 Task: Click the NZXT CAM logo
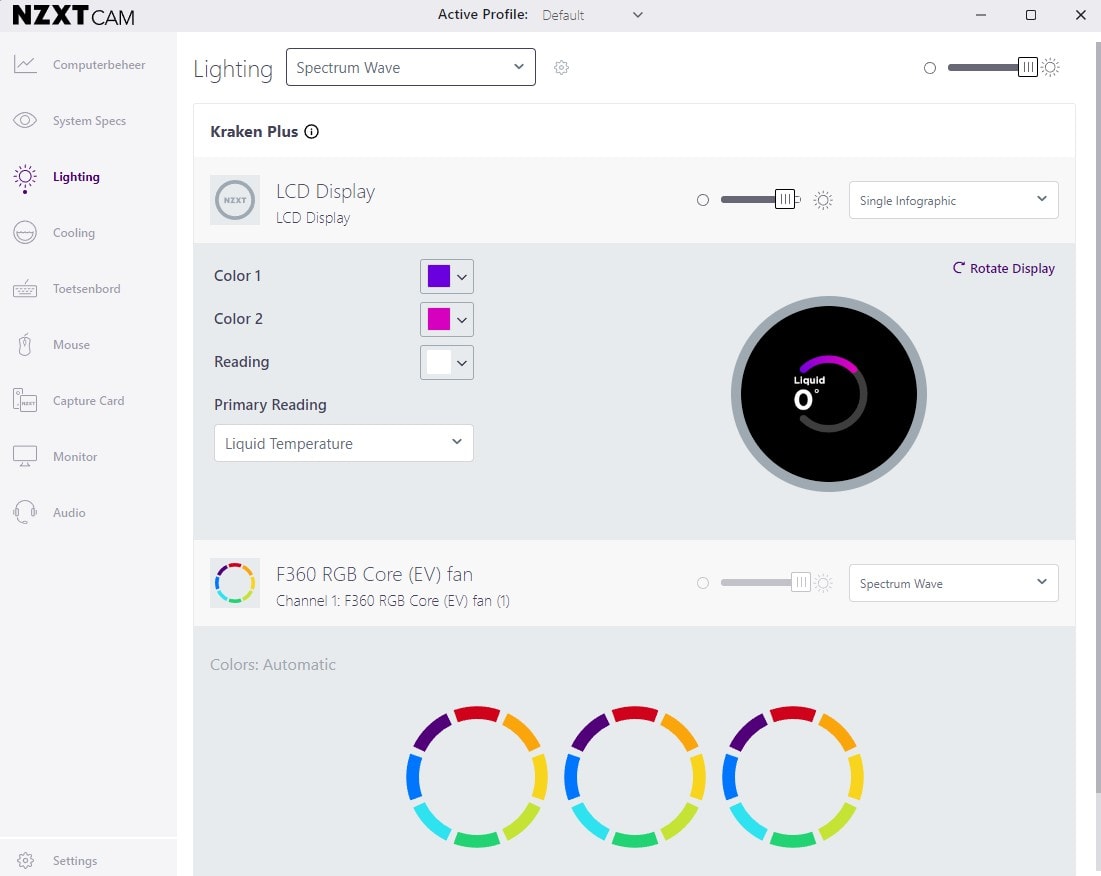pos(74,15)
